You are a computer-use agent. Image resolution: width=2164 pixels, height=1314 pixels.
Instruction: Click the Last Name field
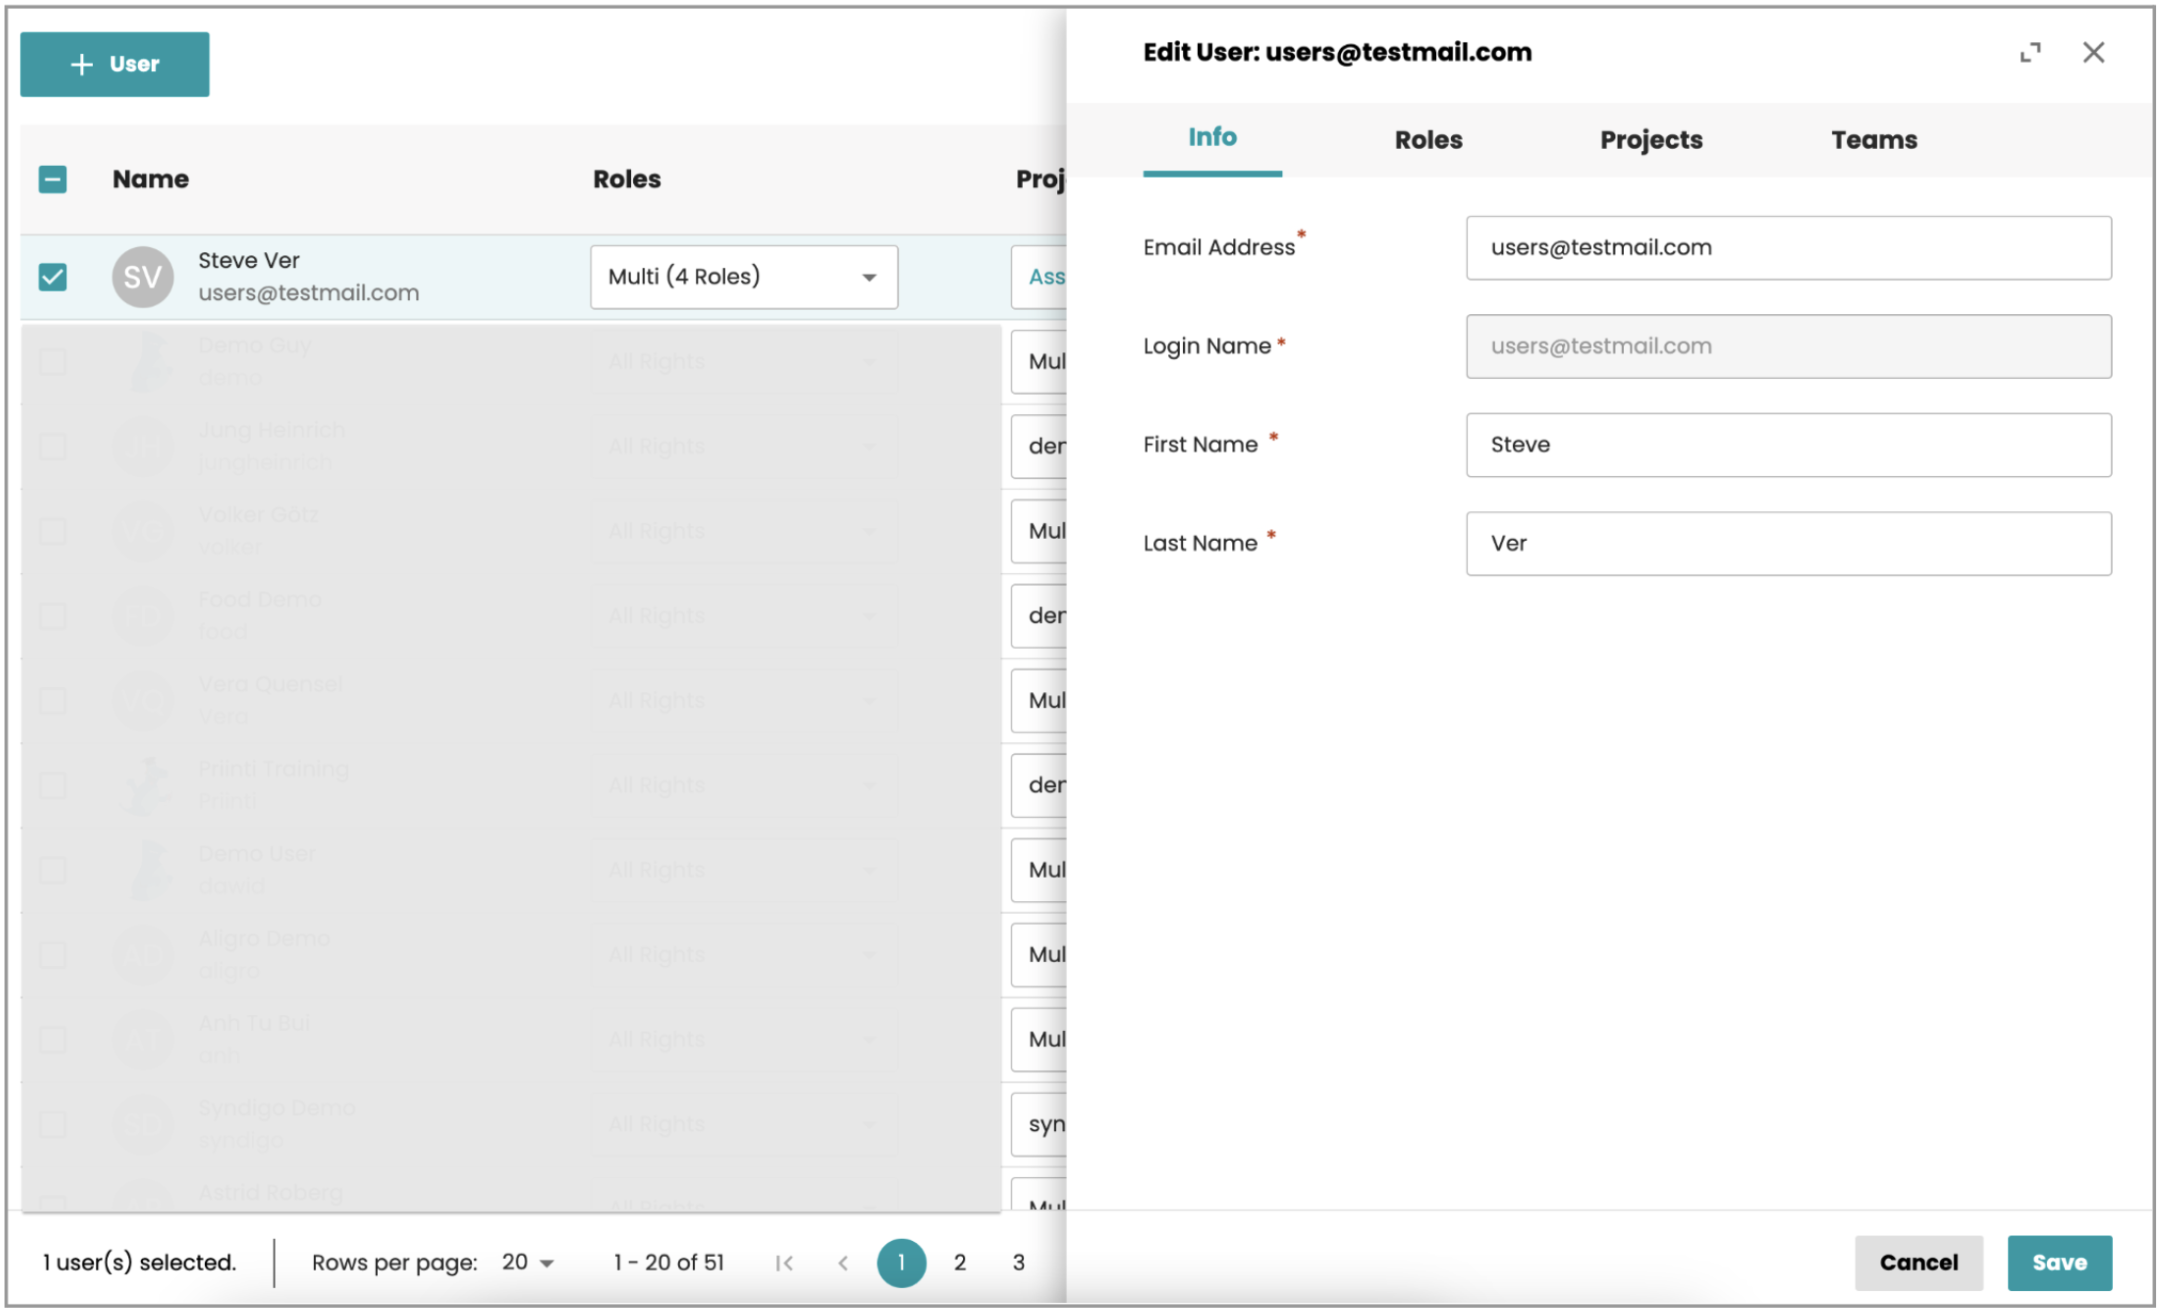pos(1787,544)
